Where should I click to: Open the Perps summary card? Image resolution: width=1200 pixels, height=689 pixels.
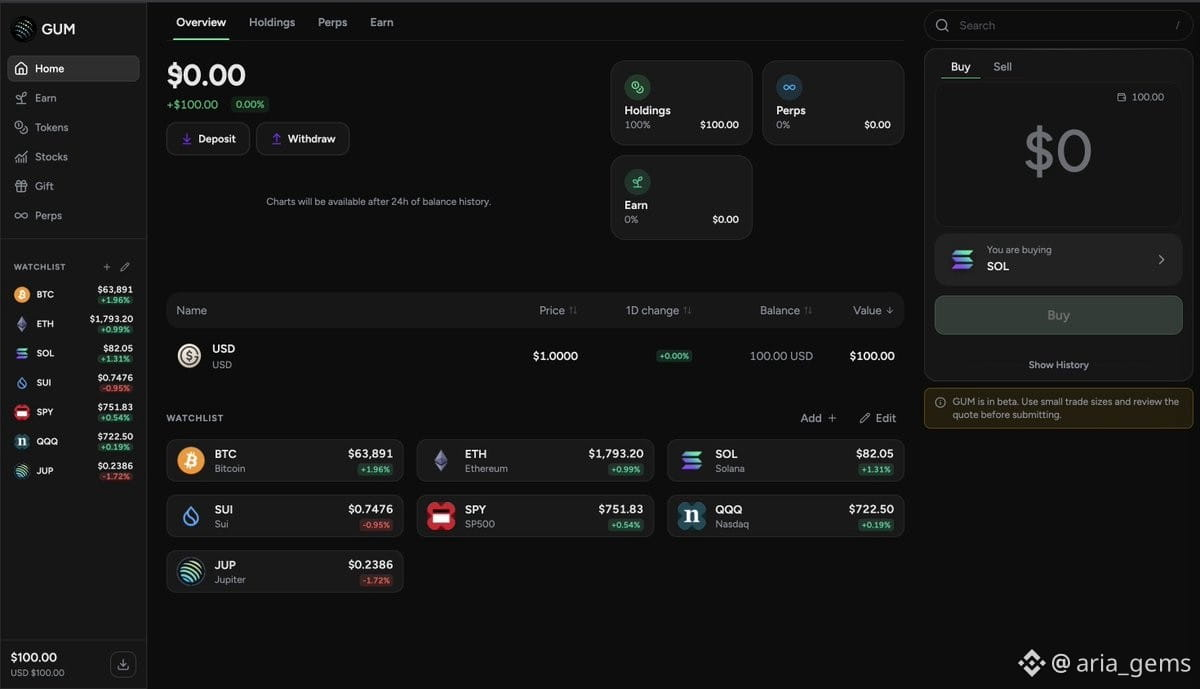coord(833,103)
